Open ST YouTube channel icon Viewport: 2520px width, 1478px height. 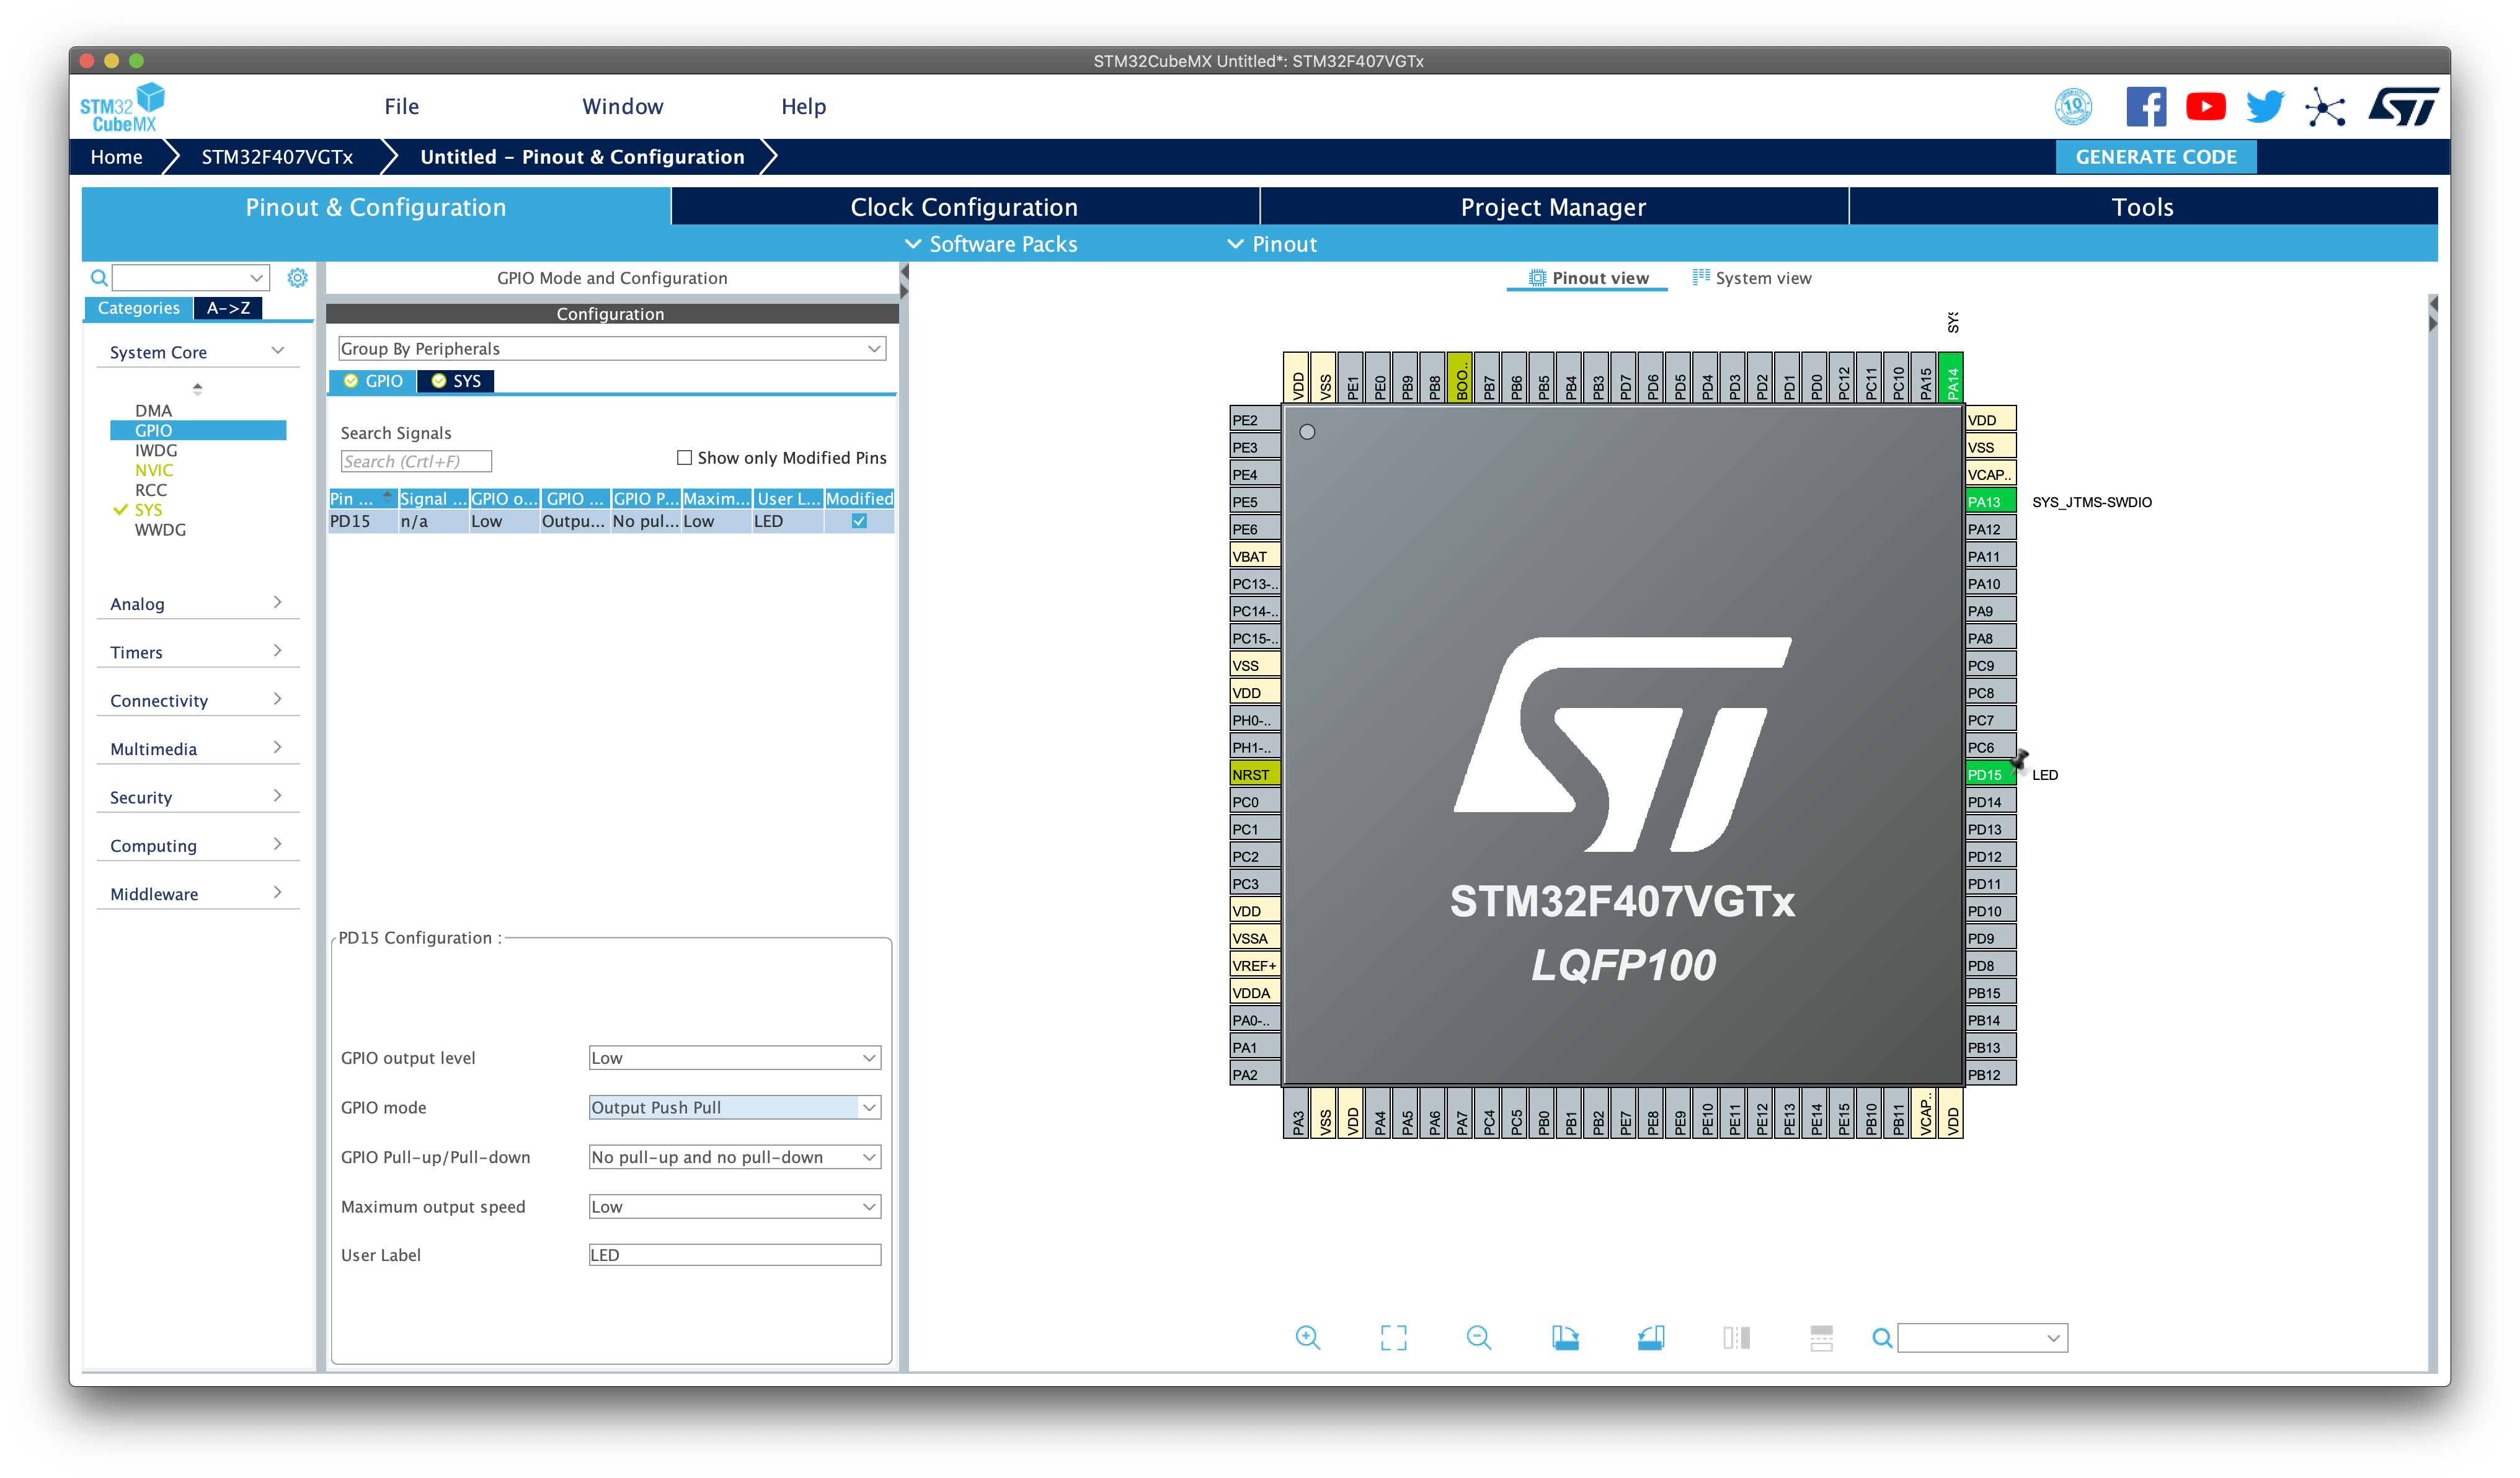[x=2205, y=107]
